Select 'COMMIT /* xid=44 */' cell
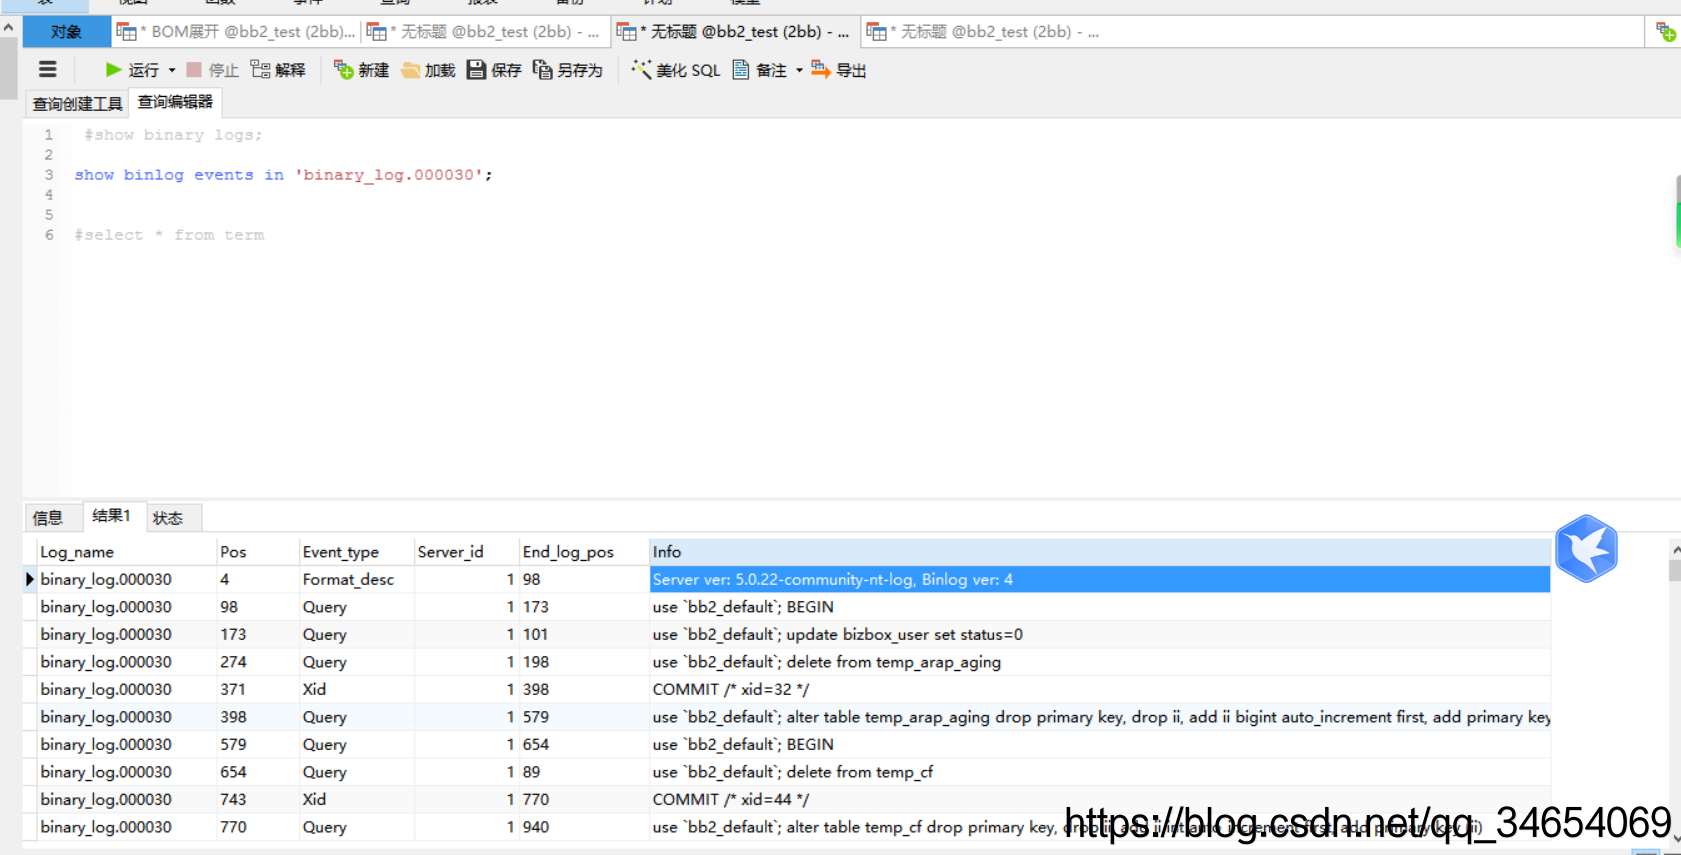Screen dimensions: 1681x855 coord(1100,799)
